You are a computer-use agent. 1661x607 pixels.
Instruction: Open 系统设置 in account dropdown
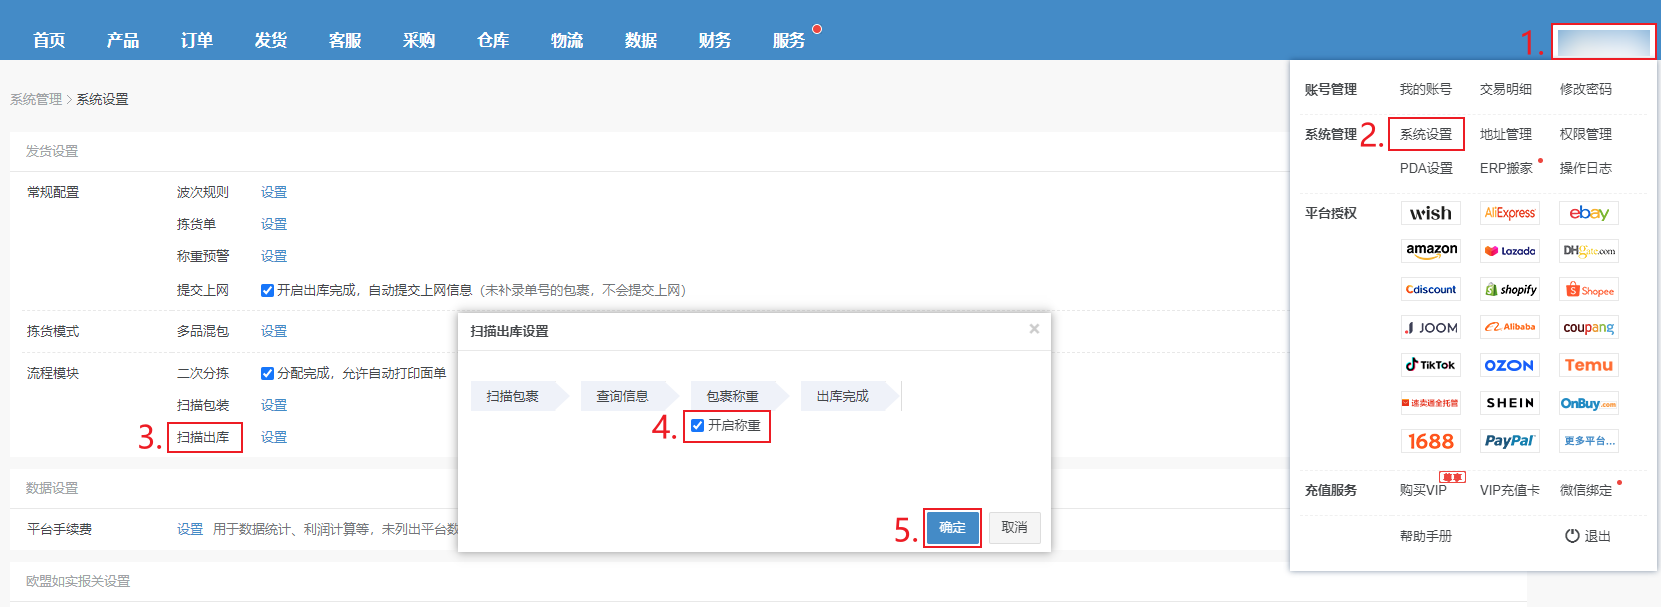pyautogui.click(x=1426, y=134)
